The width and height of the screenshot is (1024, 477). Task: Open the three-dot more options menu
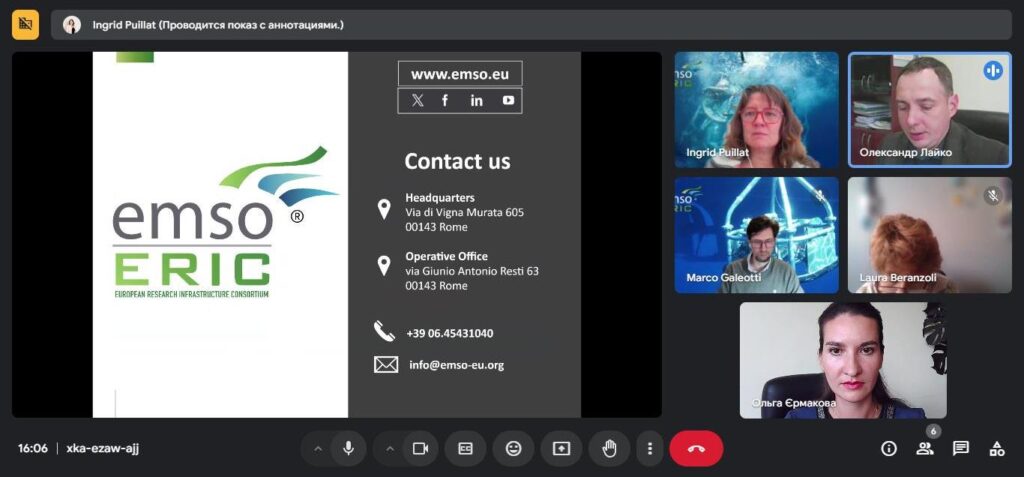click(650, 449)
